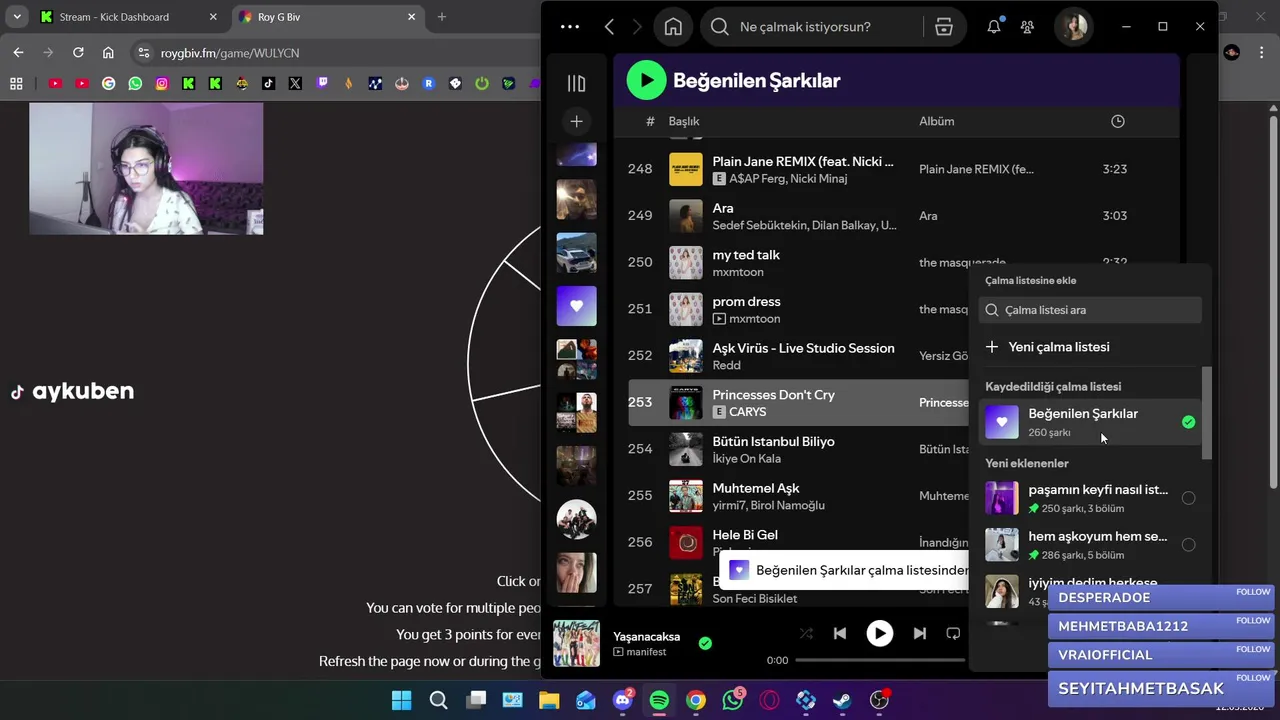Sort tracks by duration clock icon

[1118, 121]
